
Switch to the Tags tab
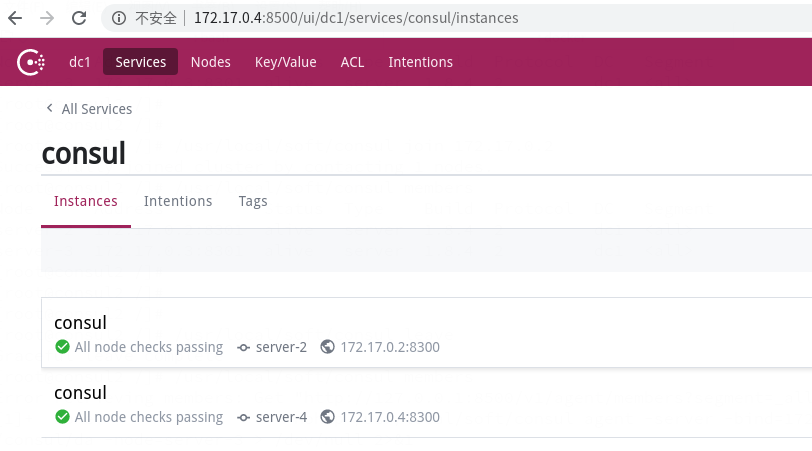pyautogui.click(x=253, y=201)
